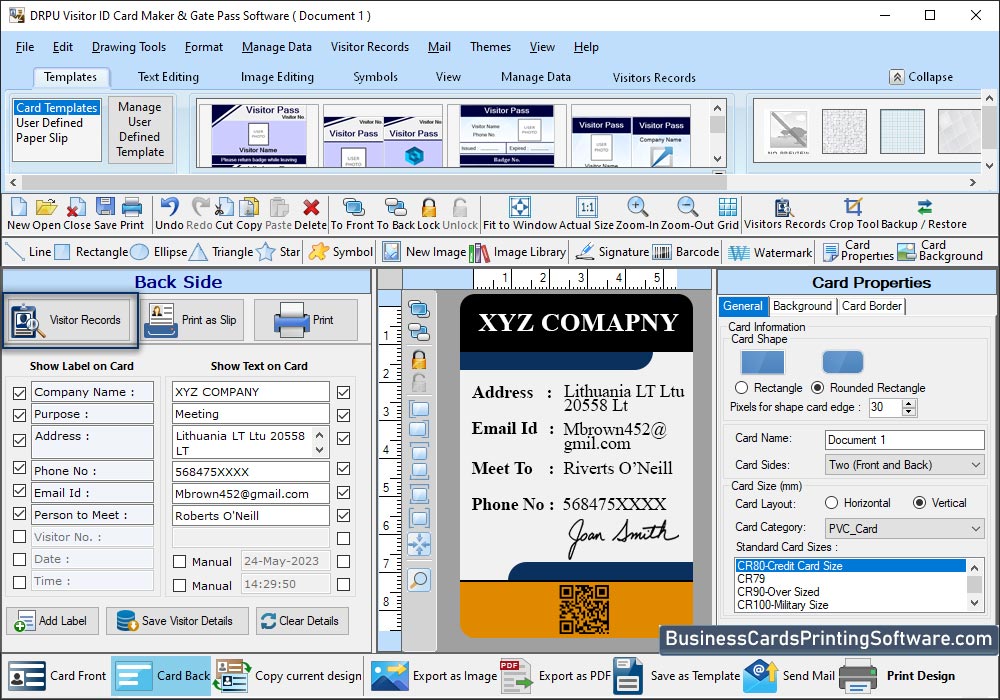Open the Card Border tab
Viewport: 1000px width, 700px height.
[872, 306]
